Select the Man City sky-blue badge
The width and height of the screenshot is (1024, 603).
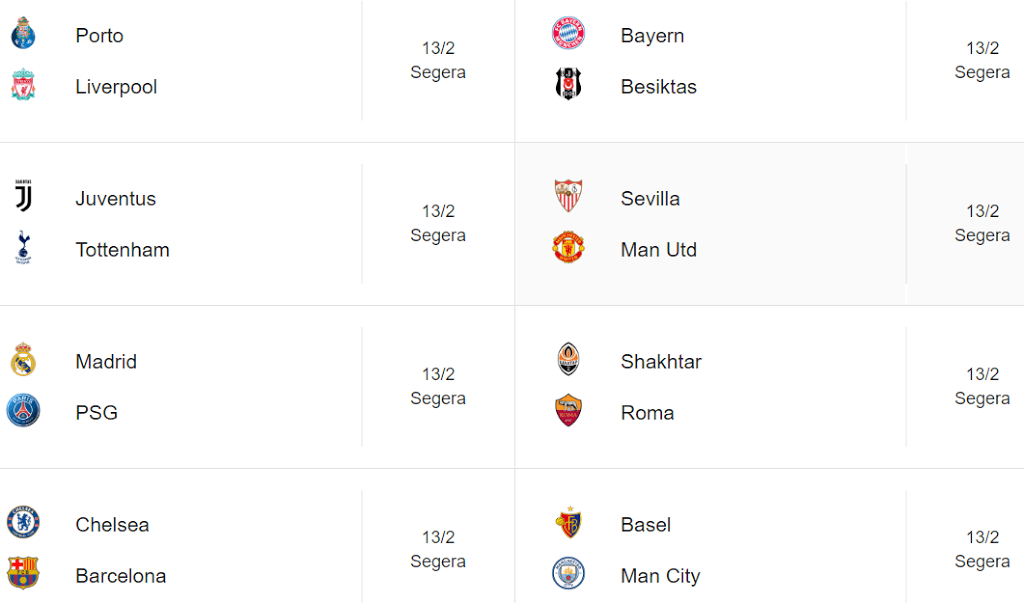tap(567, 575)
